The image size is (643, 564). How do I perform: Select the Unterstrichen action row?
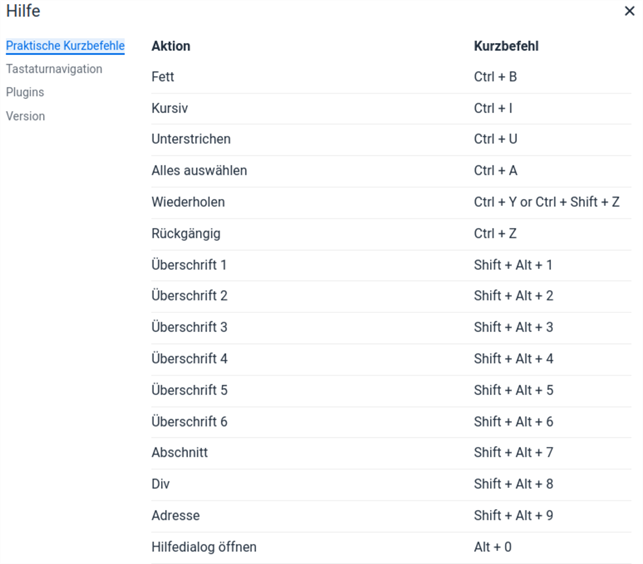pos(191,139)
